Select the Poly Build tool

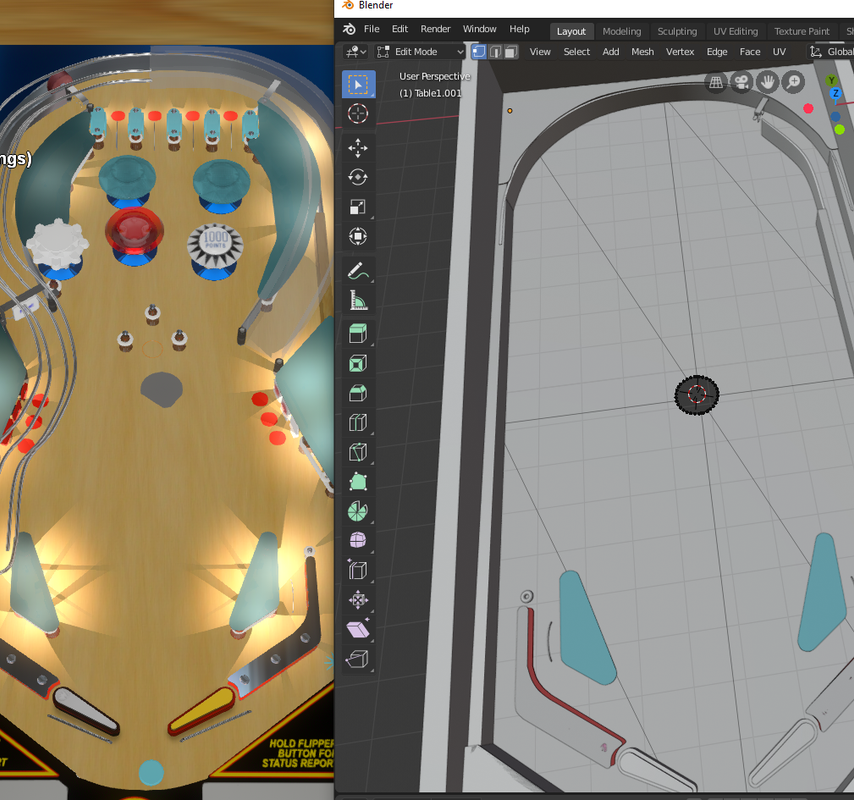click(x=358, y=481)
